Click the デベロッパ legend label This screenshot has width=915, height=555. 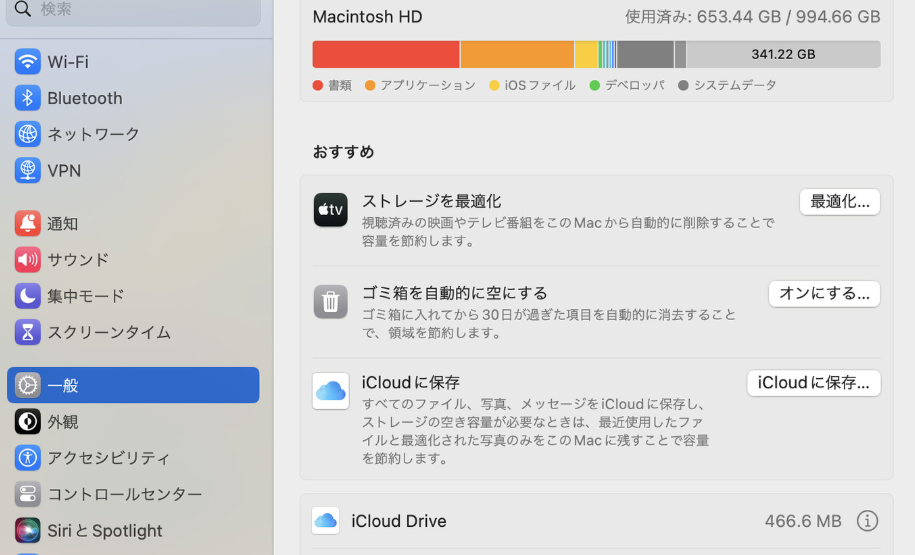pos(634,85)
